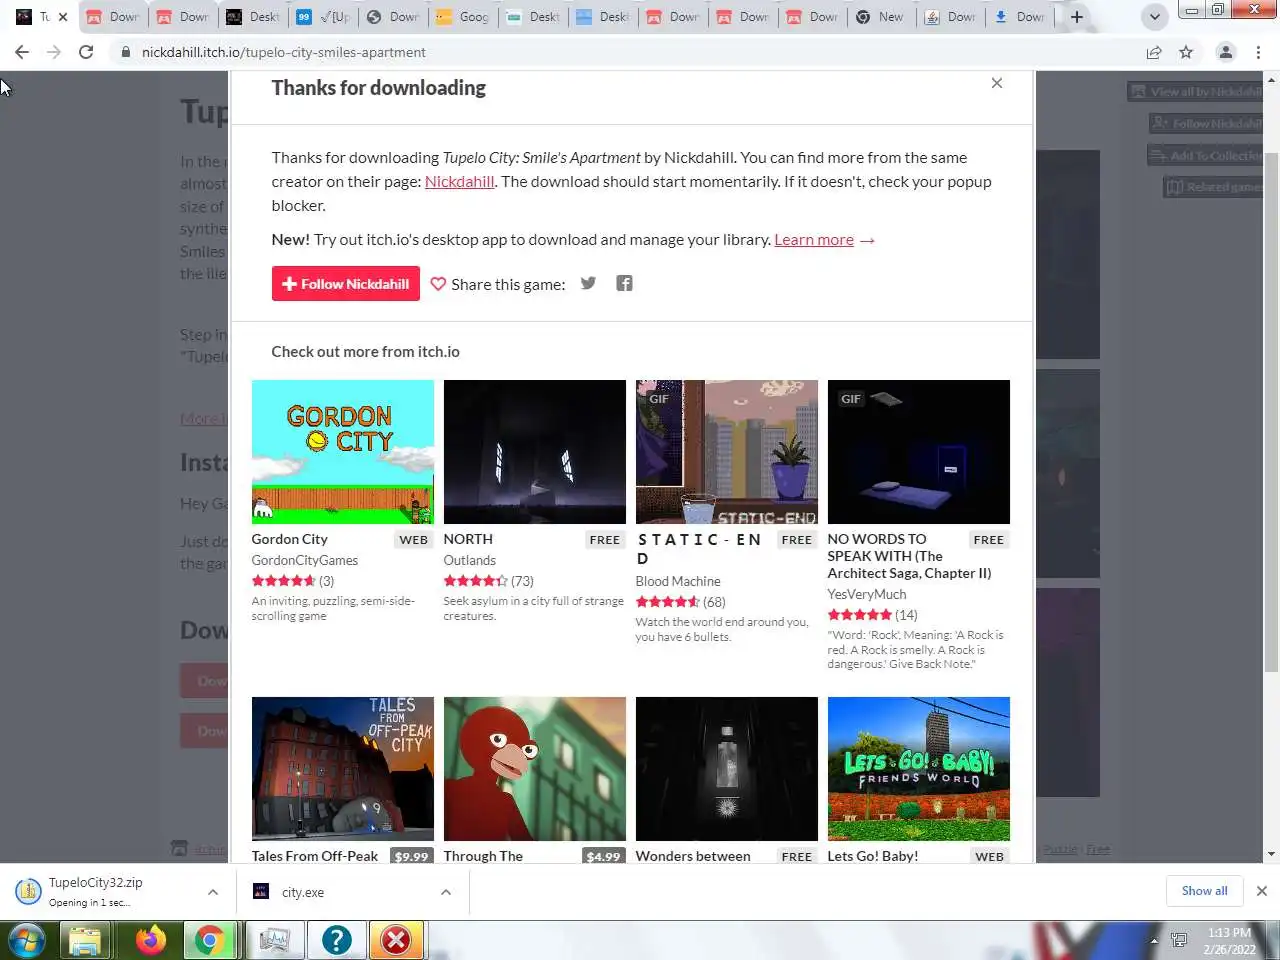Open the red bird game thumbnail
Screen dimensions: 1280x960
coord(535,769)
